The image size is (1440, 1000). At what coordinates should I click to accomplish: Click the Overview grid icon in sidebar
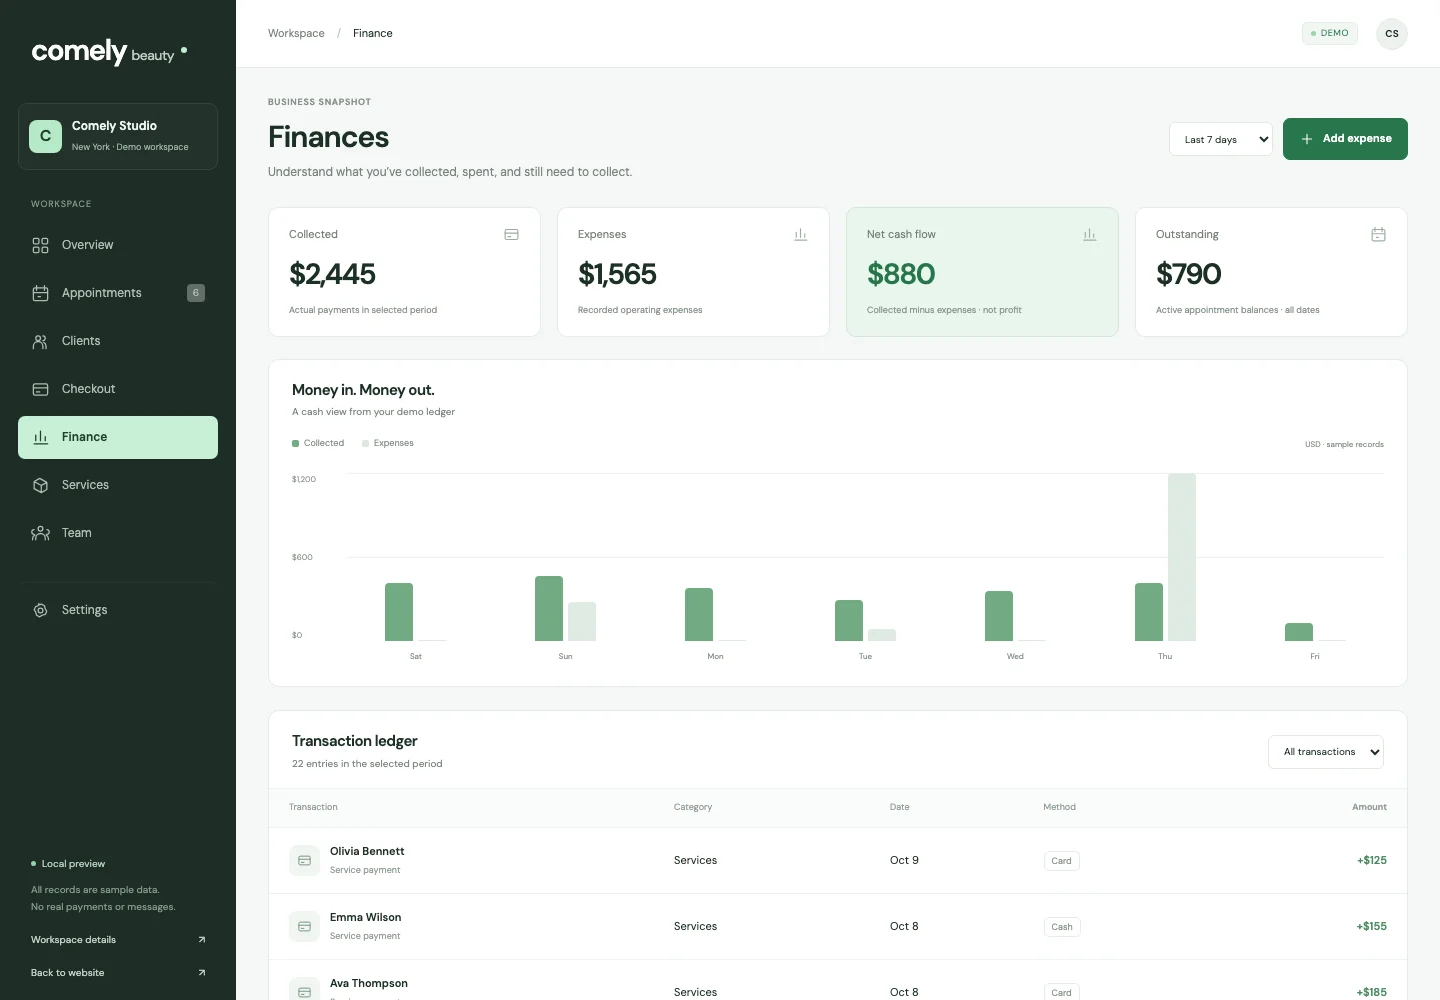click(x=40, y=245)
